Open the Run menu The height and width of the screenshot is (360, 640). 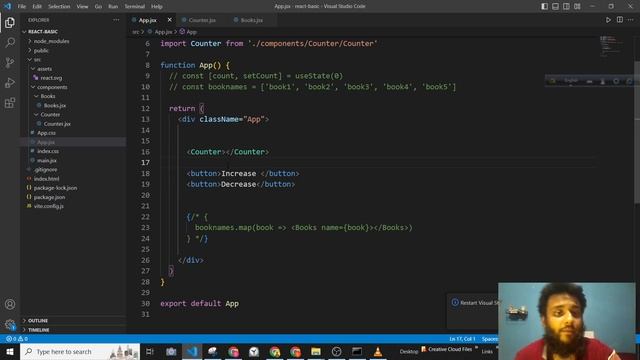[113, 6]
